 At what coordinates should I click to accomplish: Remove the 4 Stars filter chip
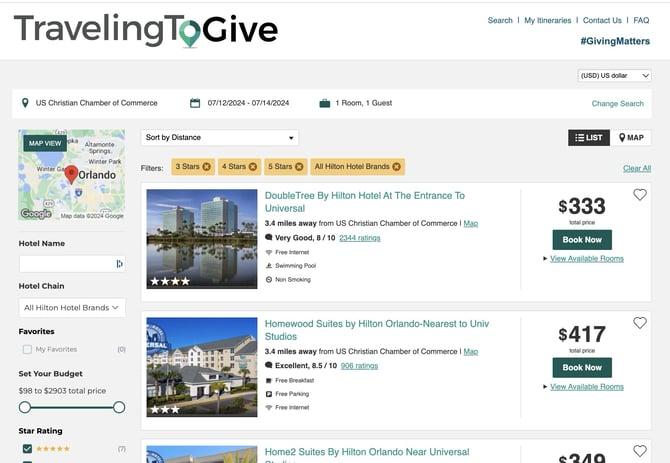tap(253, 167)
